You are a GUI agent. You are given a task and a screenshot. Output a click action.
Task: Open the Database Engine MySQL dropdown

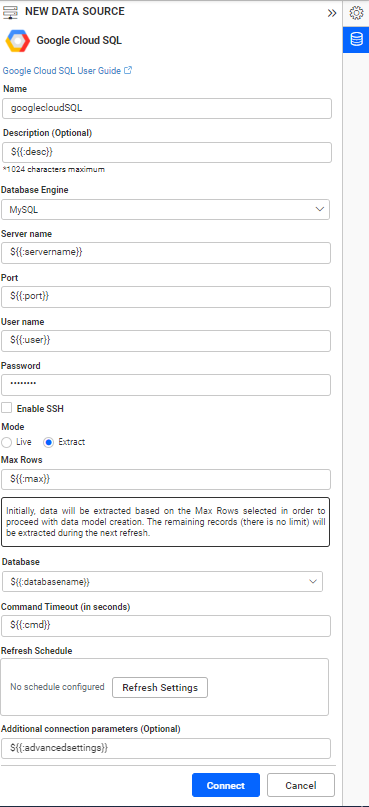pyautogui.click(x=166, y=209)
